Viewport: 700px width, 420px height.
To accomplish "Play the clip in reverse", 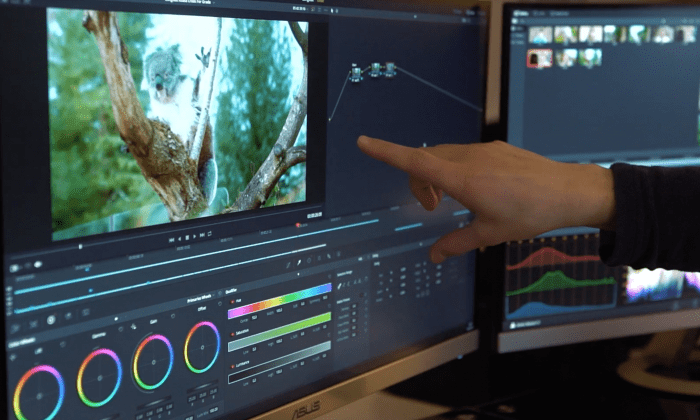I will tap(179, 239).
